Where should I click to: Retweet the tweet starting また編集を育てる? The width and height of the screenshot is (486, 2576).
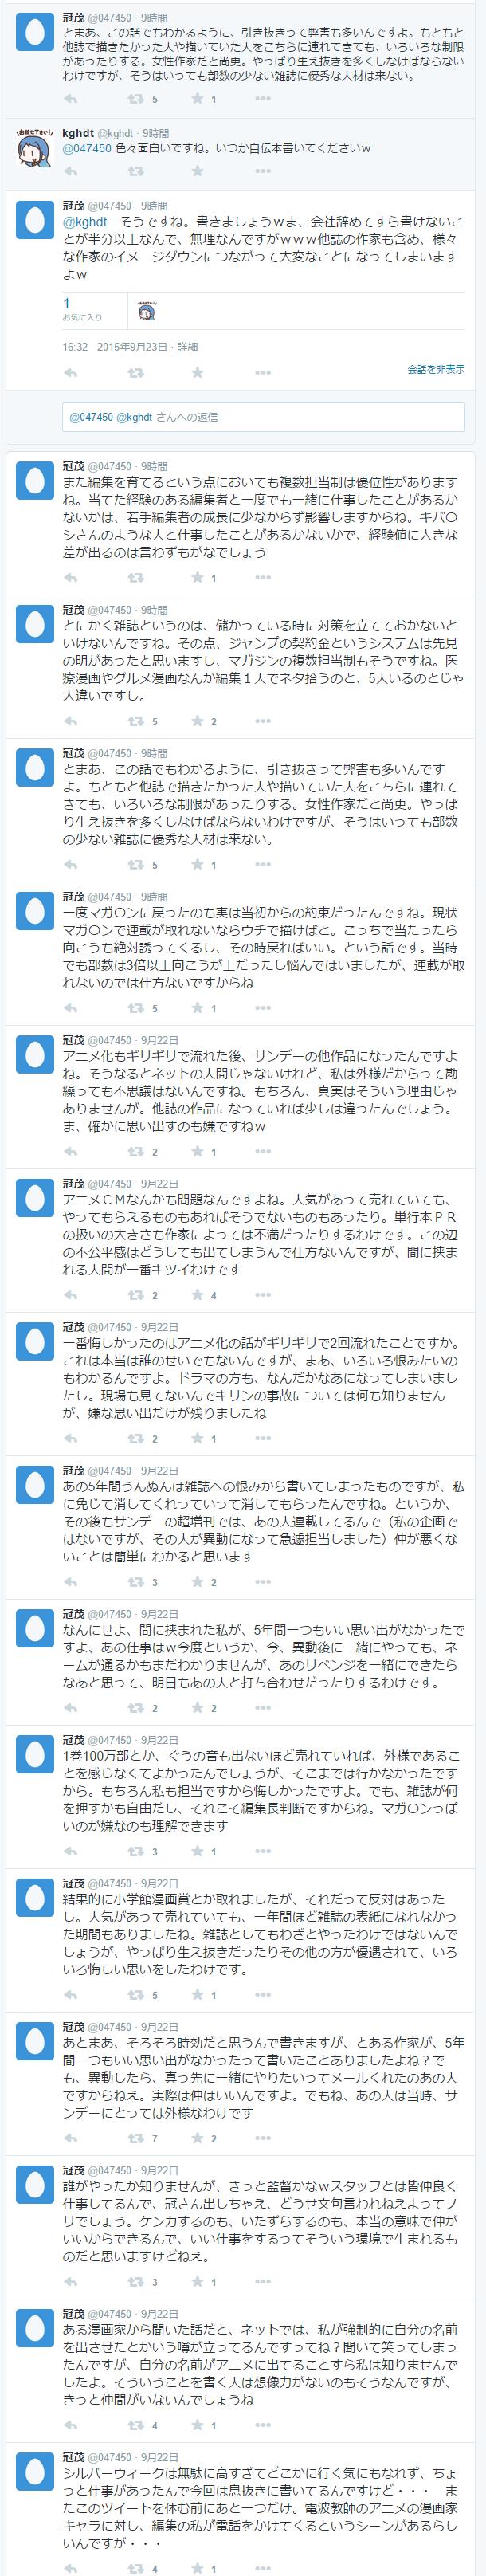[135, 577]
